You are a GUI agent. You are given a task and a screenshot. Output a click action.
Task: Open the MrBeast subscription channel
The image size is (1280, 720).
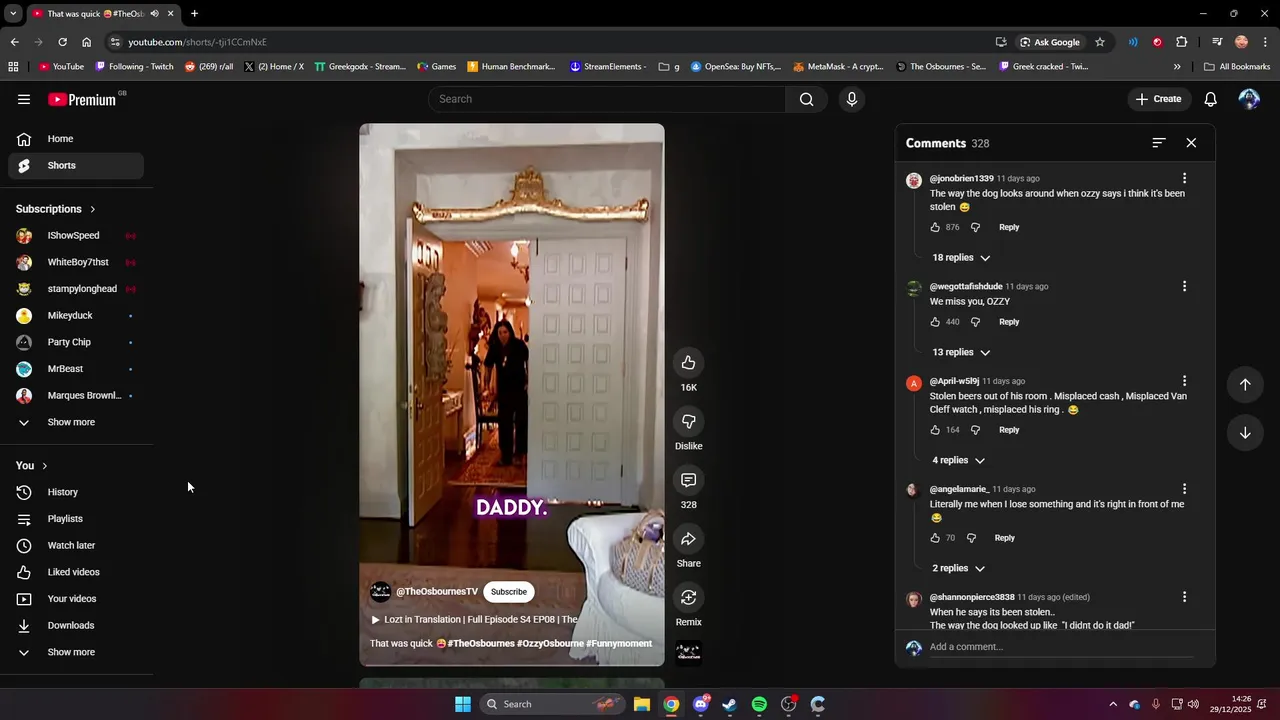click(x=76, y=369)
